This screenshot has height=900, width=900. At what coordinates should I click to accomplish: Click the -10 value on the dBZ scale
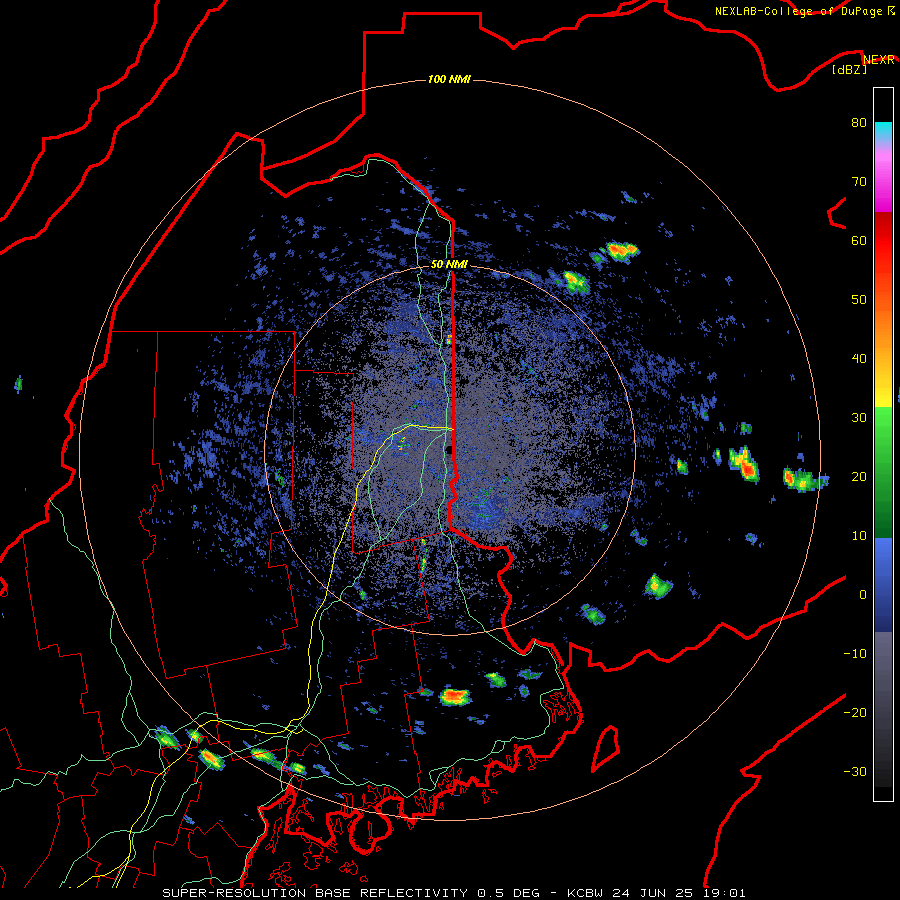[855, 653]
